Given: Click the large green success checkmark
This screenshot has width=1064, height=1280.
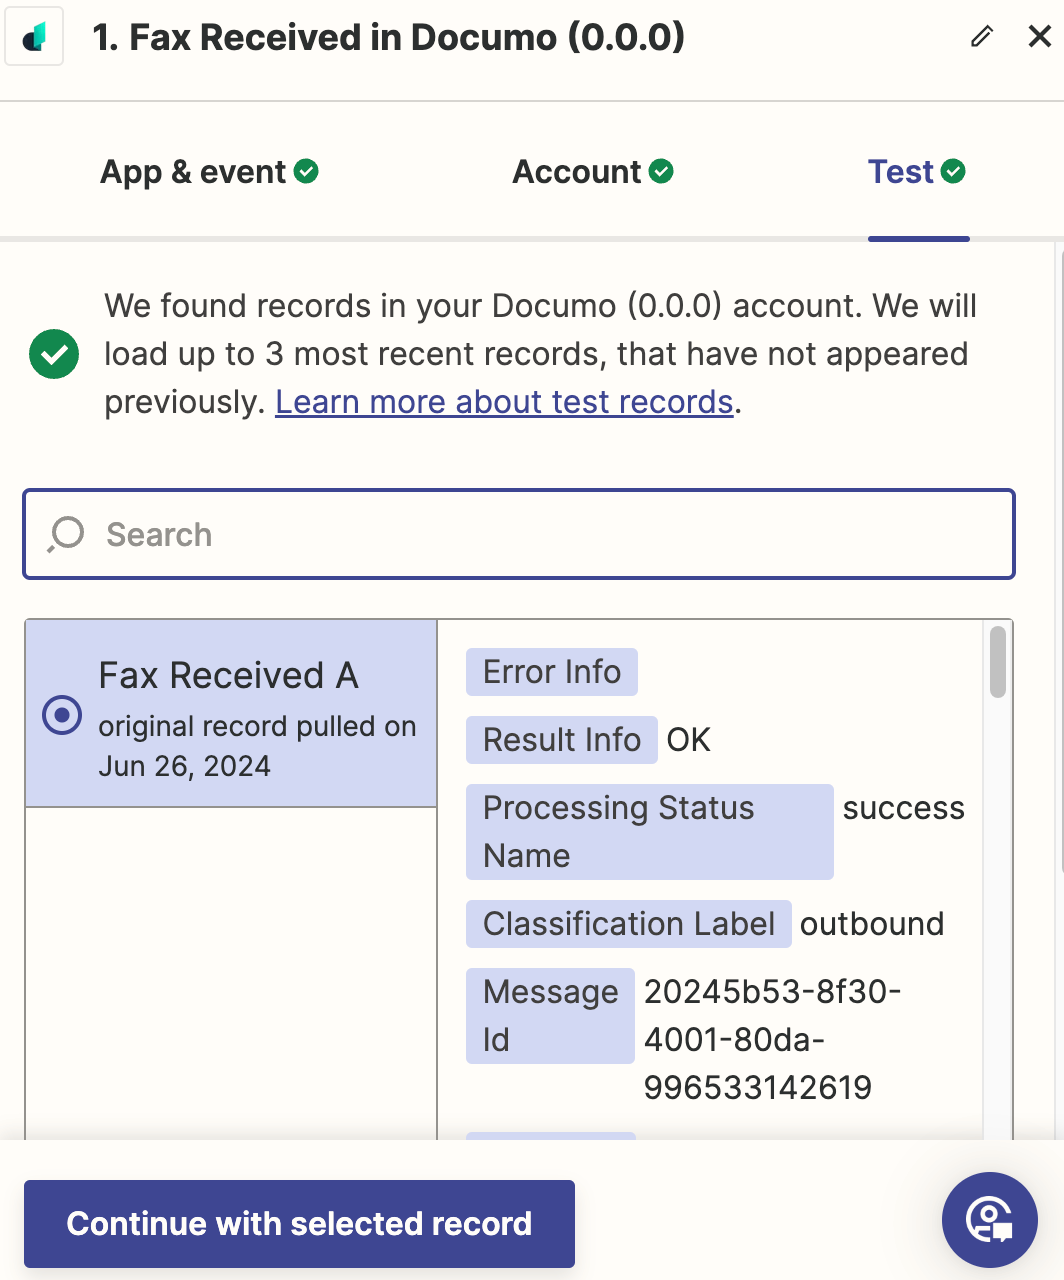Looking at the screenshot, I should click(54, 354).
